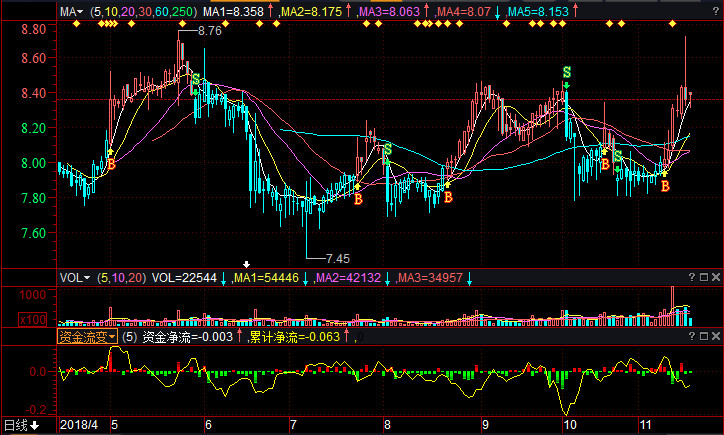Screen dimensions: 724x435
Task: Click the B buy signal near May
Action: click(111, 163)
